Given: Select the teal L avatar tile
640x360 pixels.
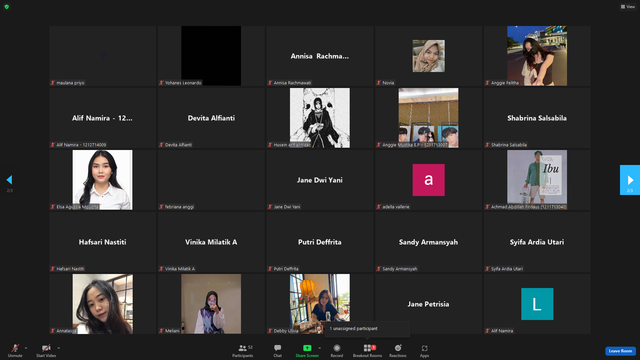Looking at the screenshot, I should coord(537,304).
